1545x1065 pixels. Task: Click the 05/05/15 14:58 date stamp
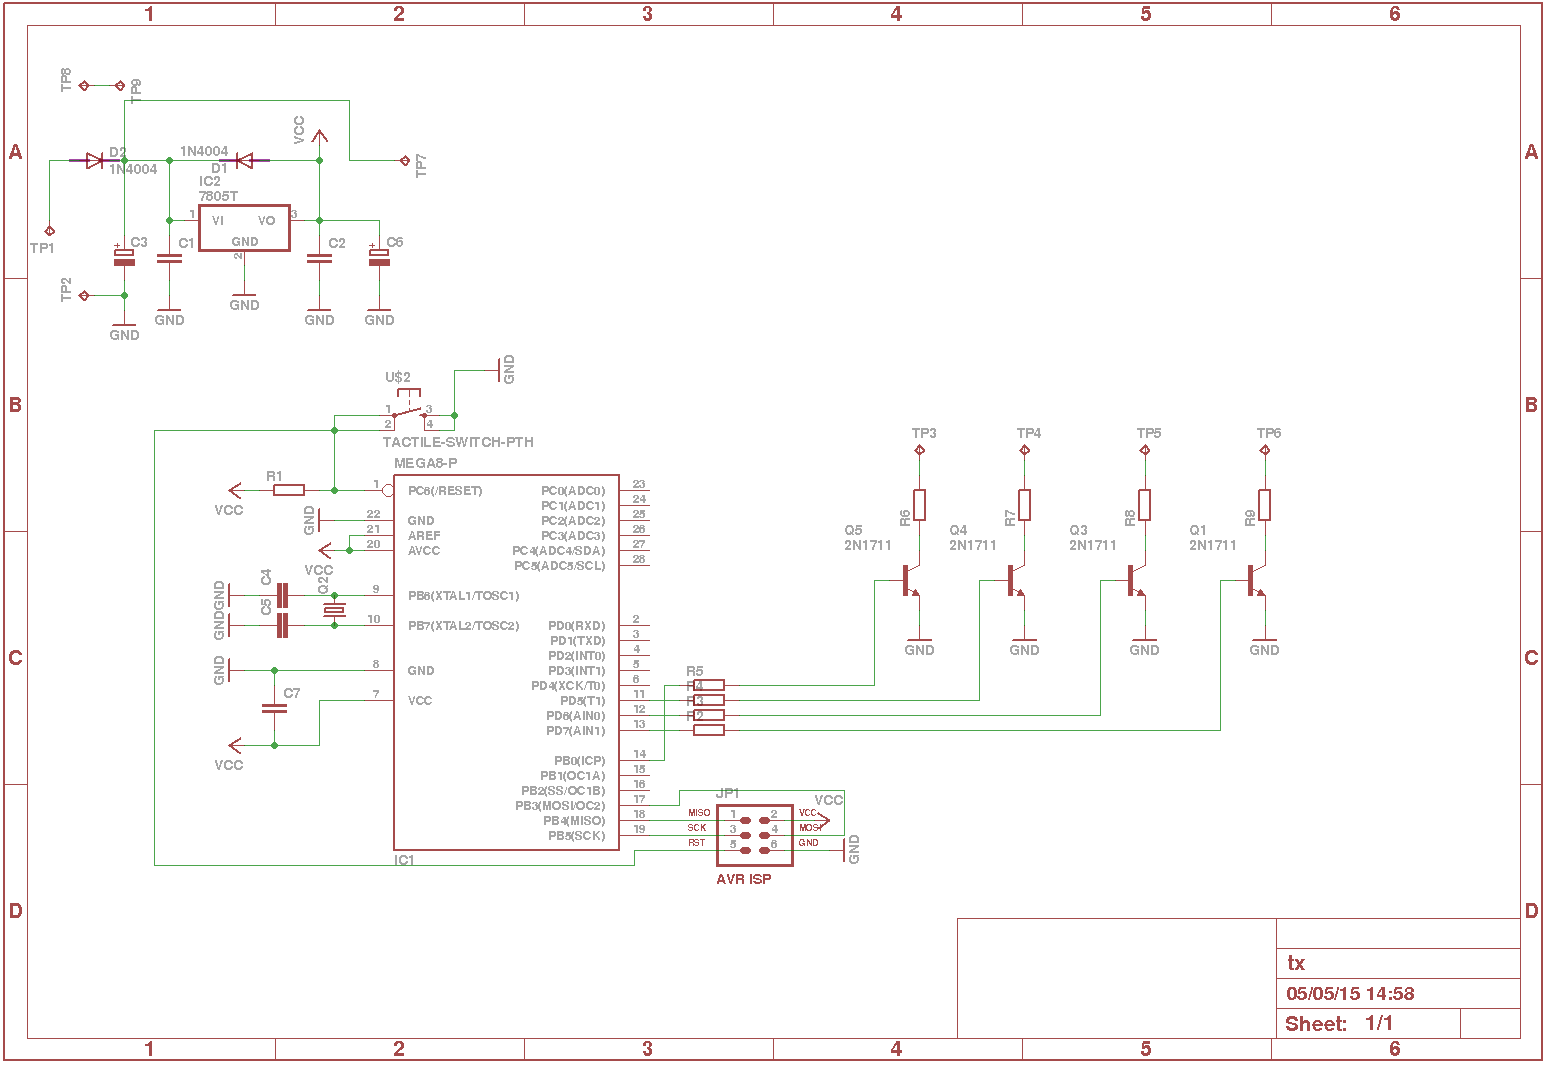point(1350,994)
